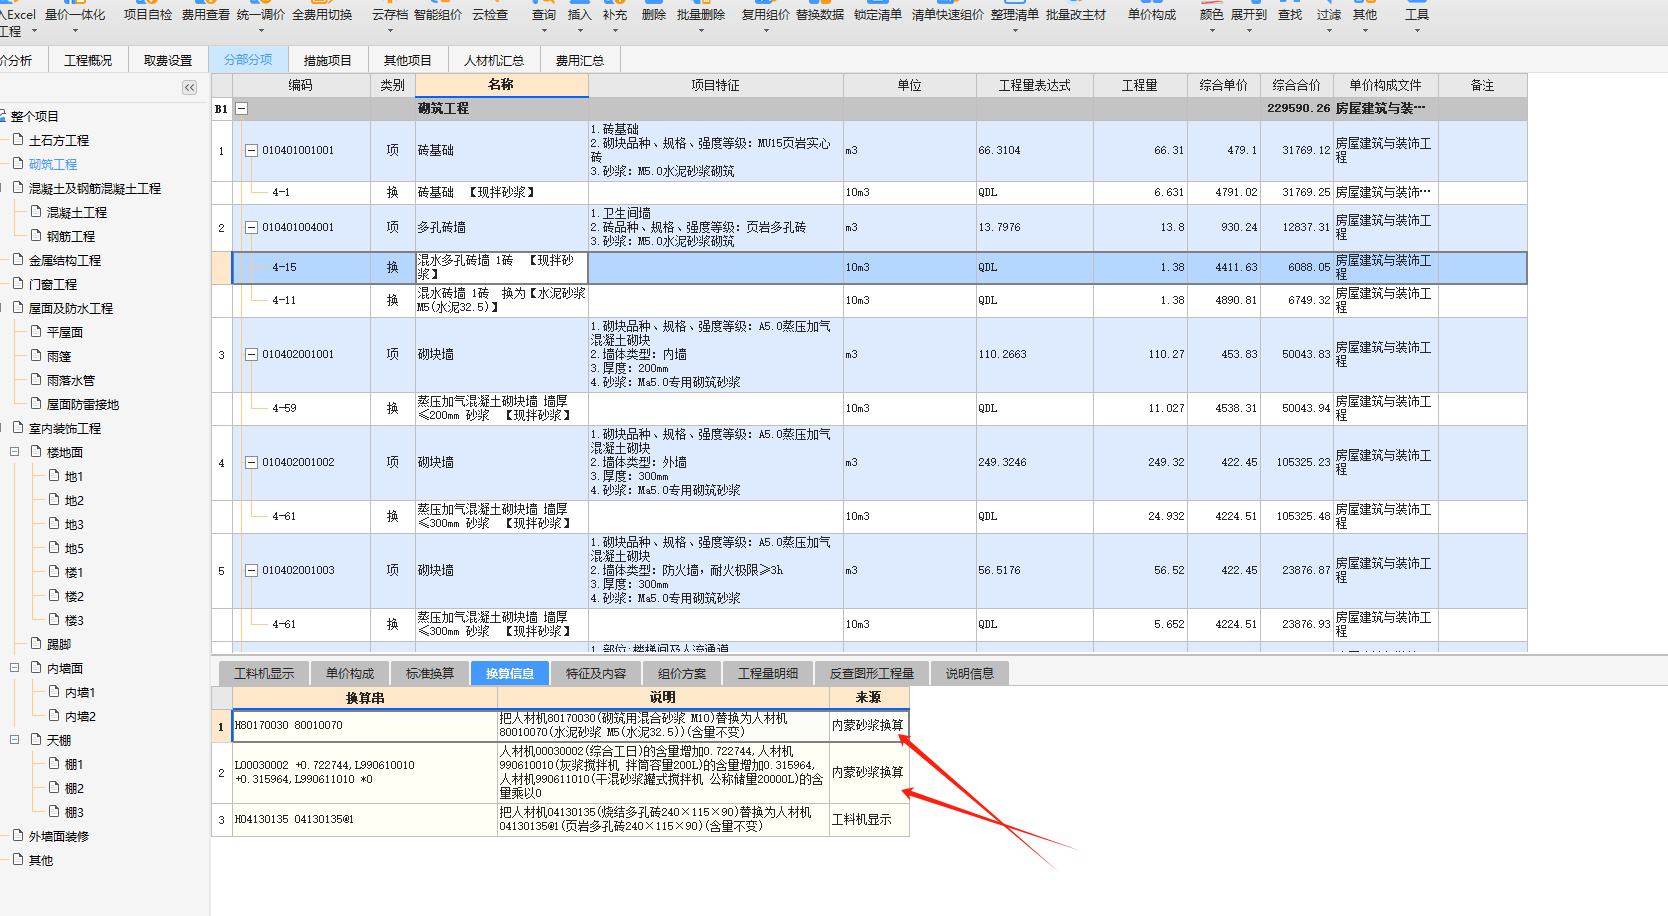Click 替换数据 toolbar item
The image size is (1668, 916).
[820, 15]
